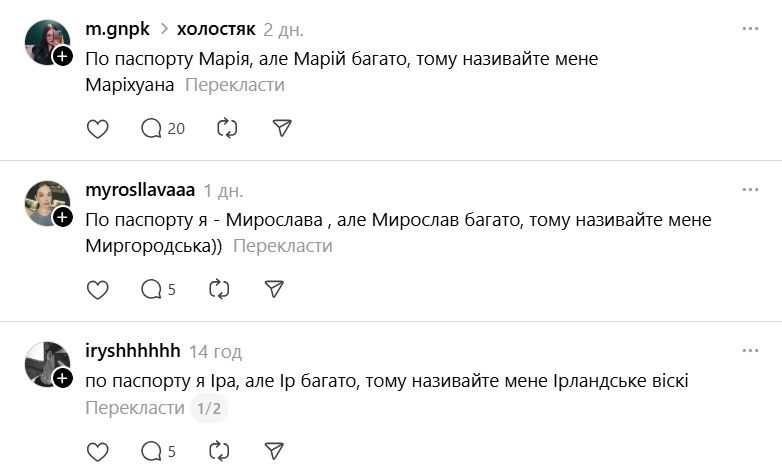Repost the iryshhhhhh Ірландське віскі post
This screenshot has width=782, height=473.
click(x=219, y=452)
